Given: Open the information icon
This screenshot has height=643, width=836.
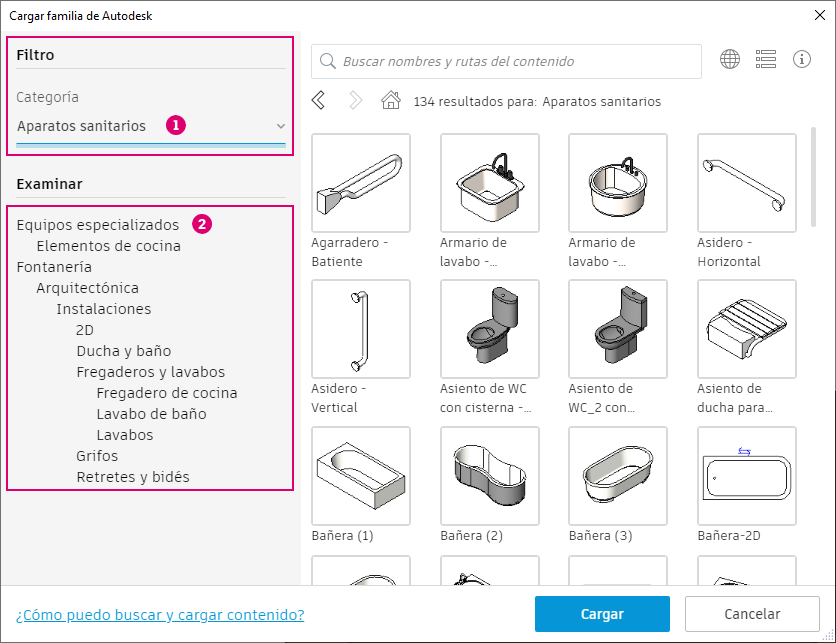Looking at the screenshot, I should click(x=801, y=59).
